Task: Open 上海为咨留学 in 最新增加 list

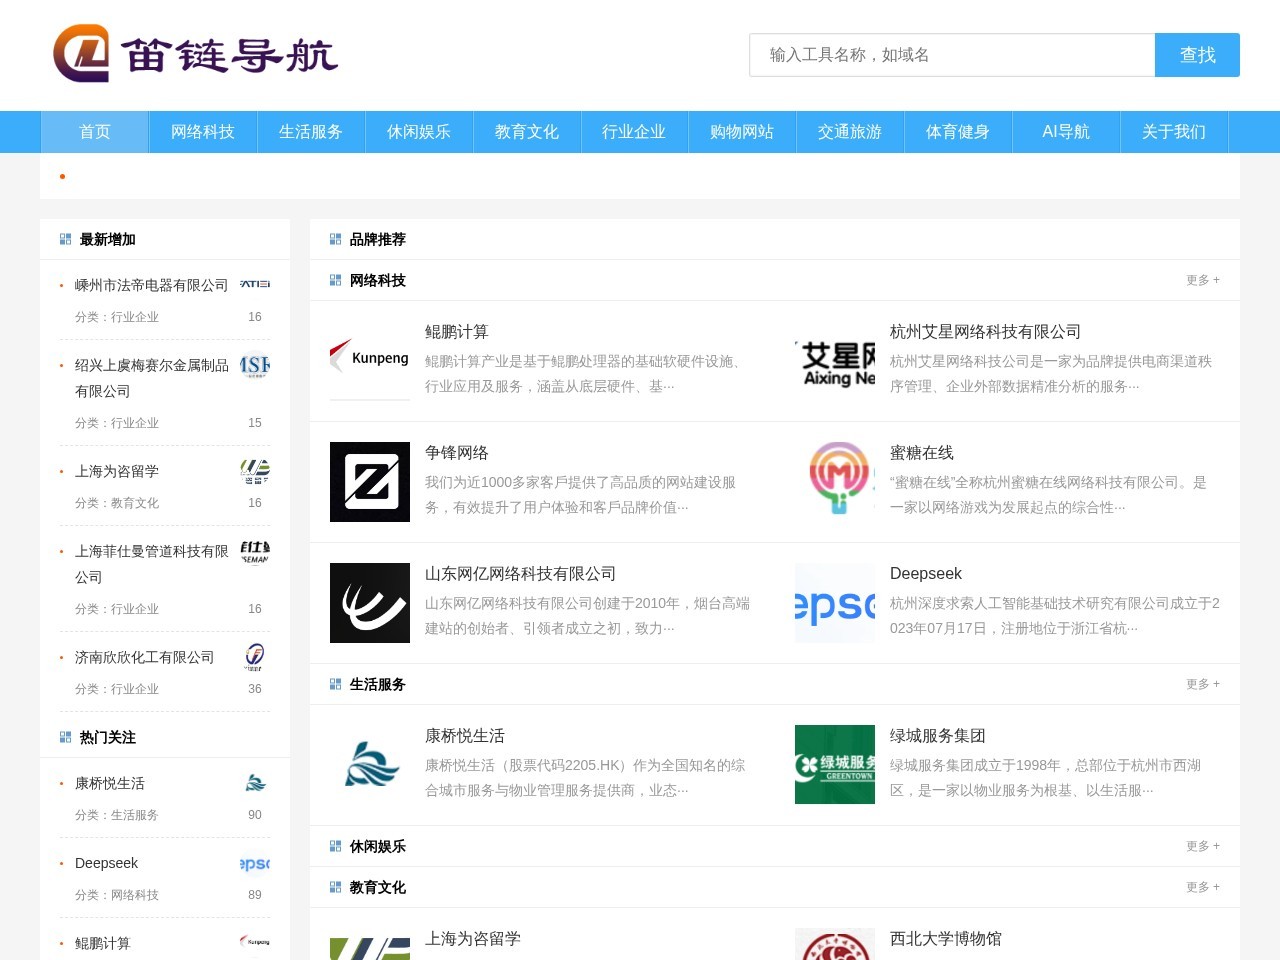Action: coord(117,471)
